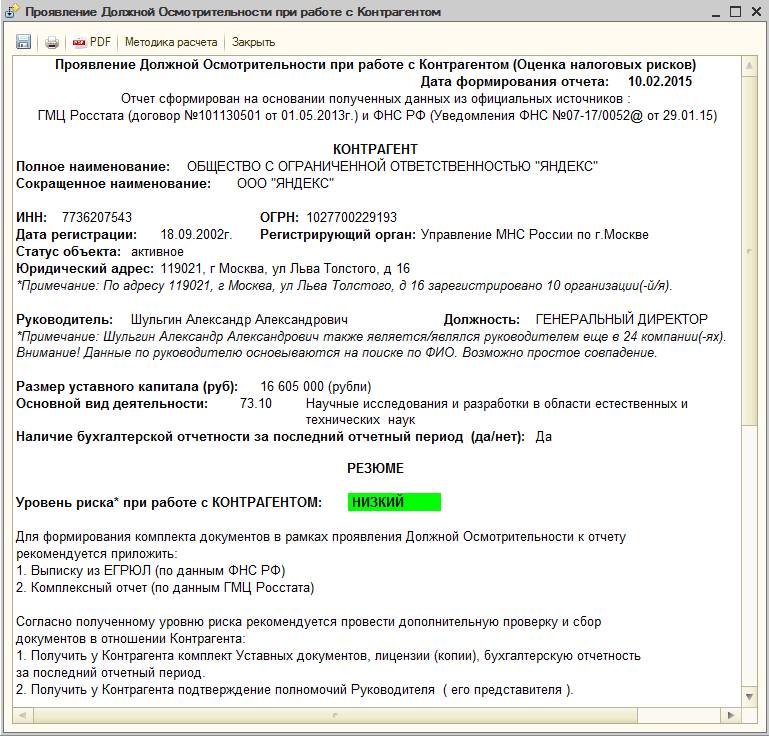This screenshot has height=736, width=769.
Task: Select the report date 10.02.2015
Action: (x=660, y=81)
